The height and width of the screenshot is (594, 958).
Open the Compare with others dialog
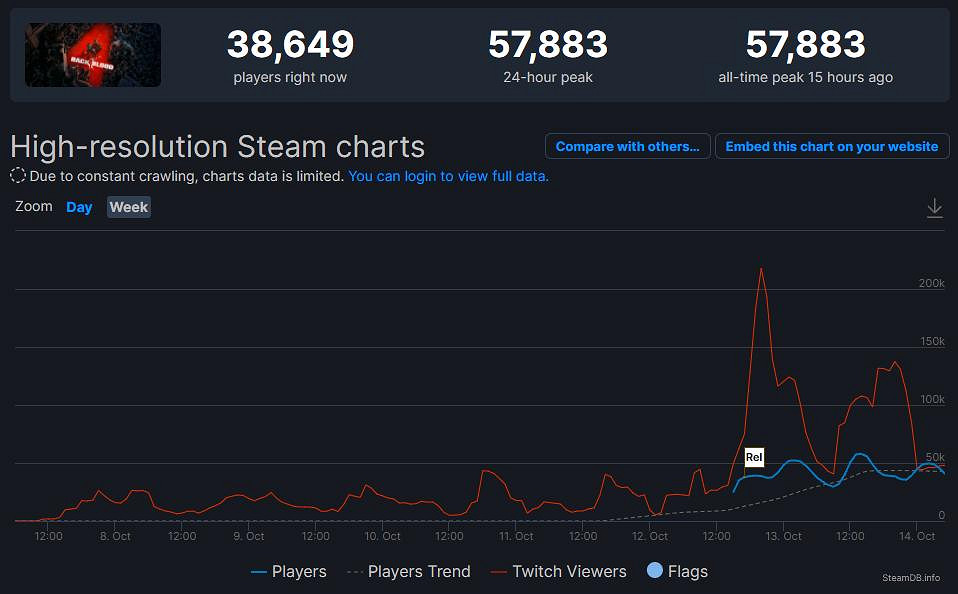coord(627,146)
